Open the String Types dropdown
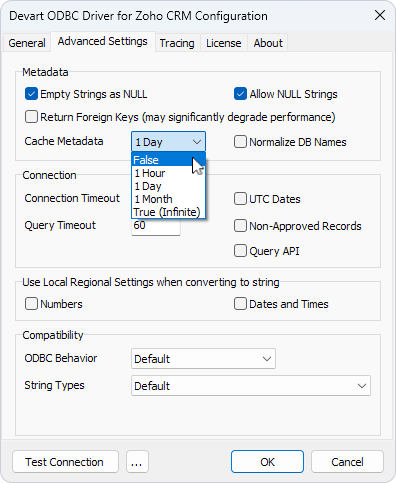The height and width of the screenshot is (483, 396). click(251, 386)
